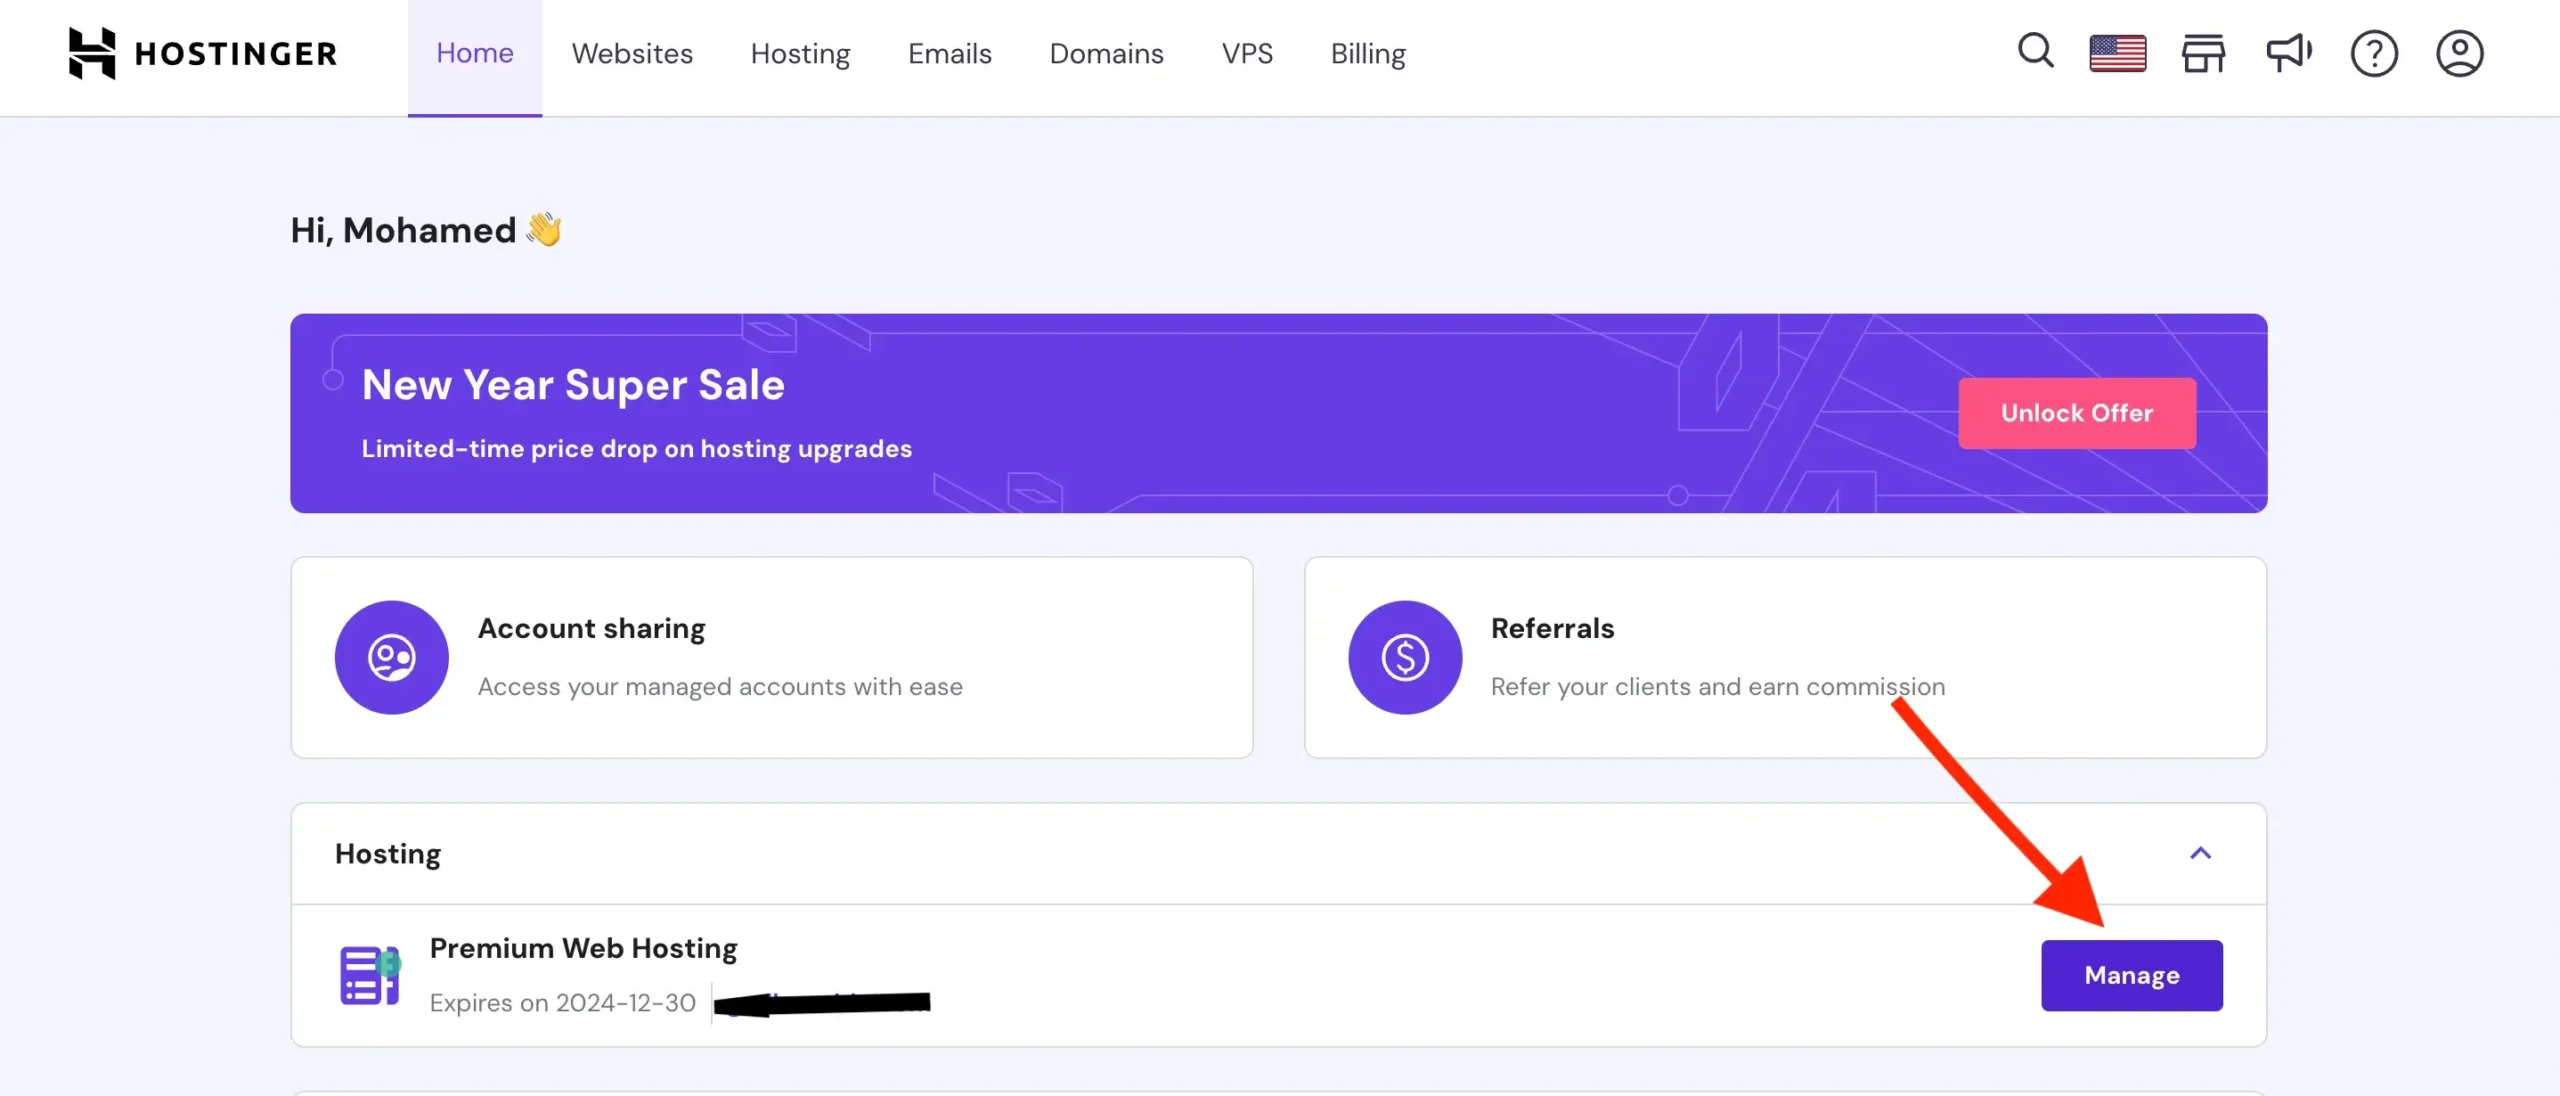
Task: Click the US flag language icon
Action: pyautogui.click(x=2119, y=54)
